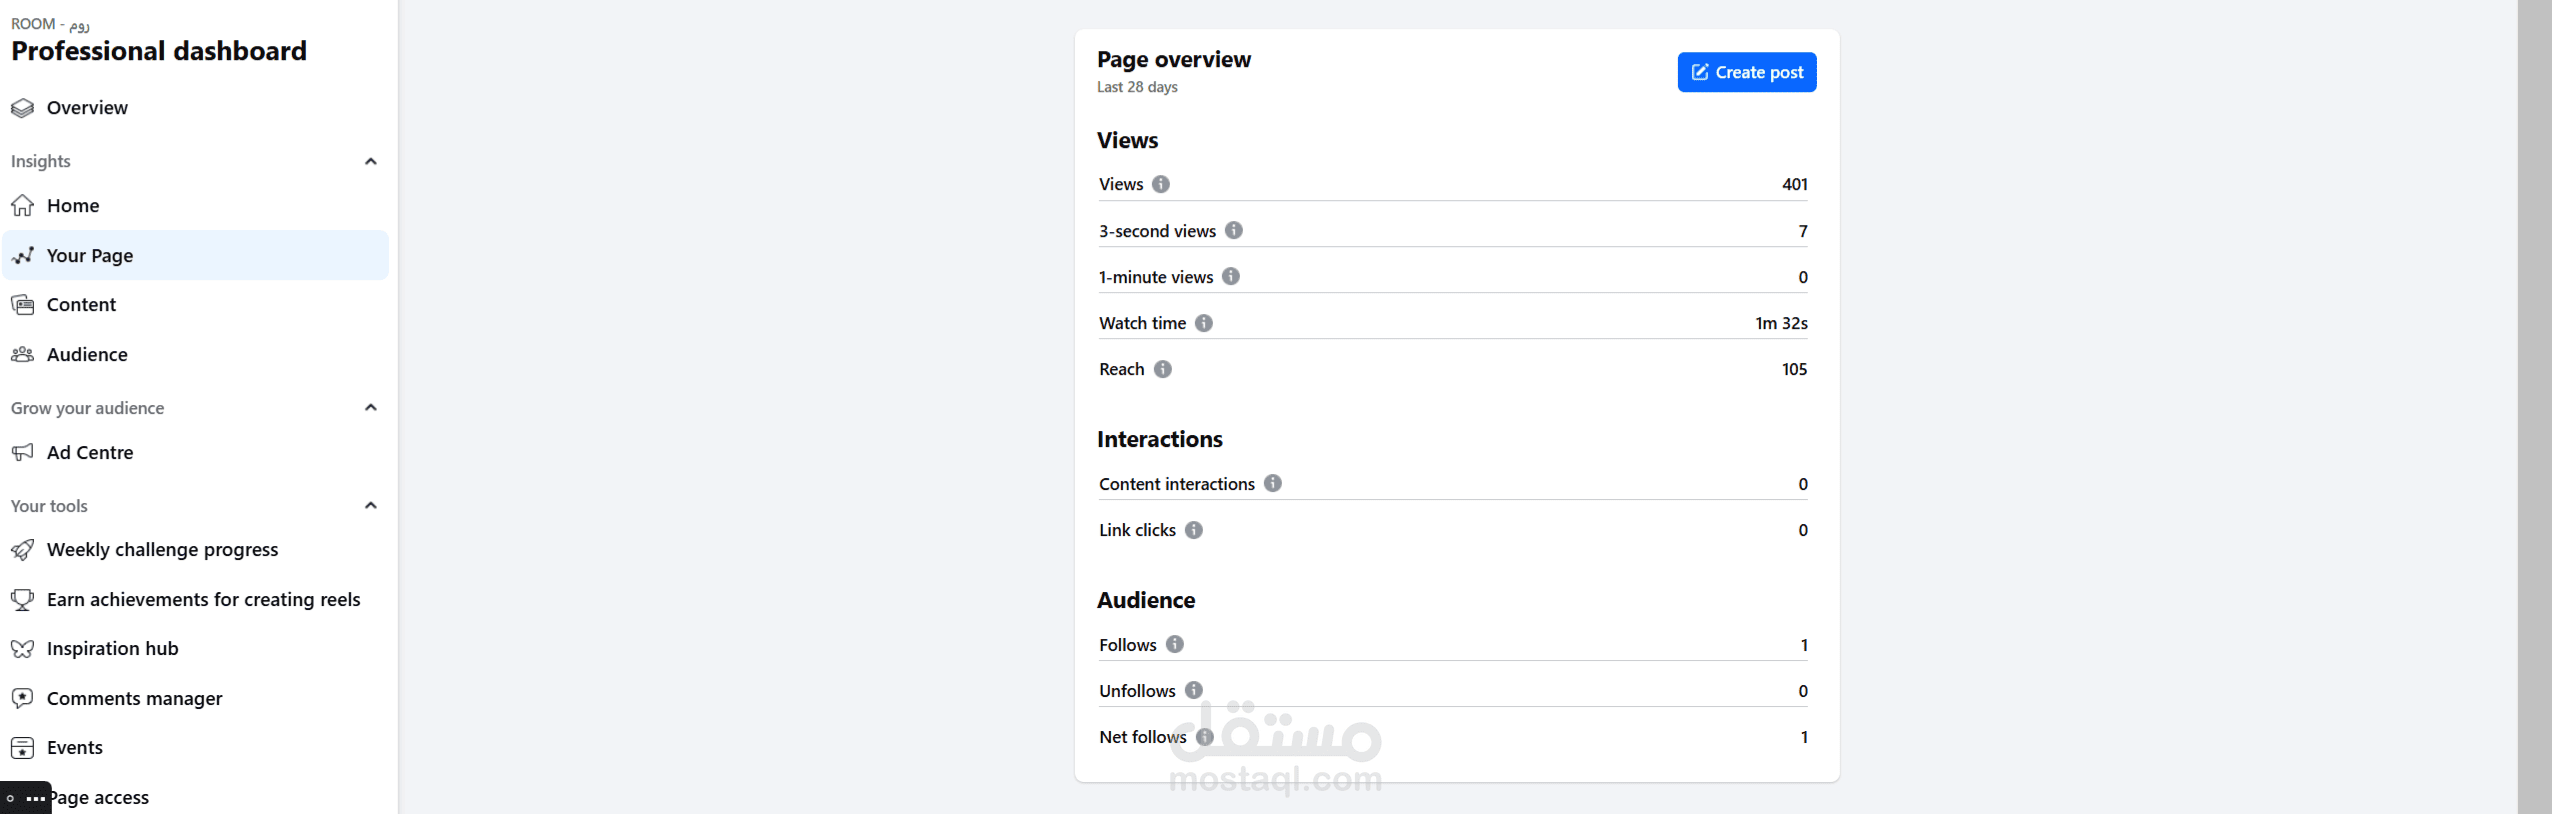2552x814 pixels.
Task: Click the info icon next to Link clicks
Action: tap(1194, 530)
